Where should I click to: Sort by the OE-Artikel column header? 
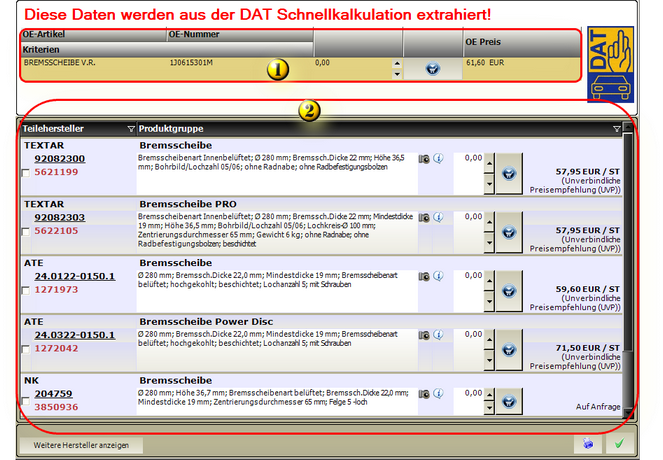click(x=93, y=35)
